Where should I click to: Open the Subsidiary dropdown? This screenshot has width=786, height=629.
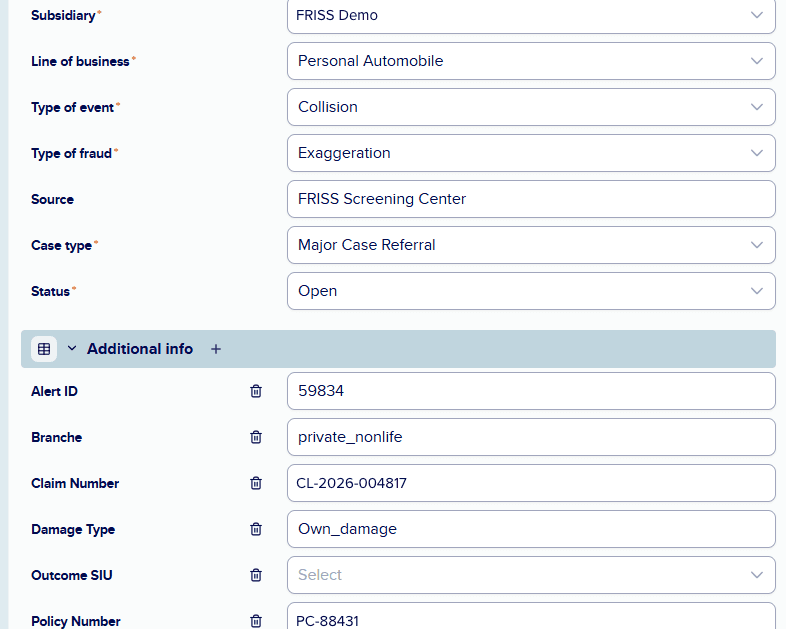pyautogui.click(x=531, y=16)
